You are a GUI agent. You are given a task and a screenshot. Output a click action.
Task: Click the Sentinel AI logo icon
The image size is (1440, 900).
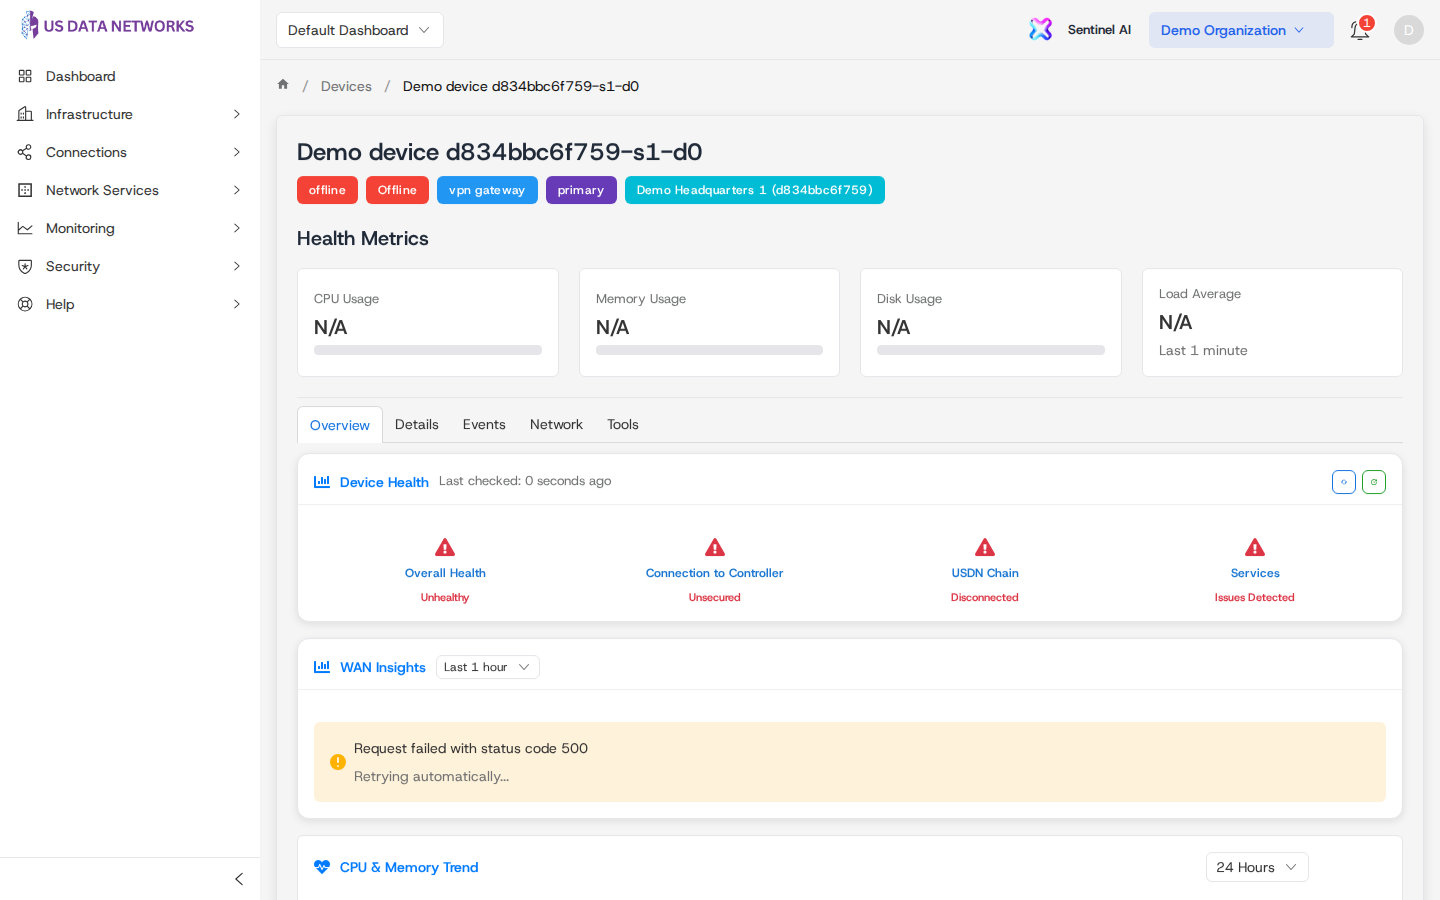1041,29
